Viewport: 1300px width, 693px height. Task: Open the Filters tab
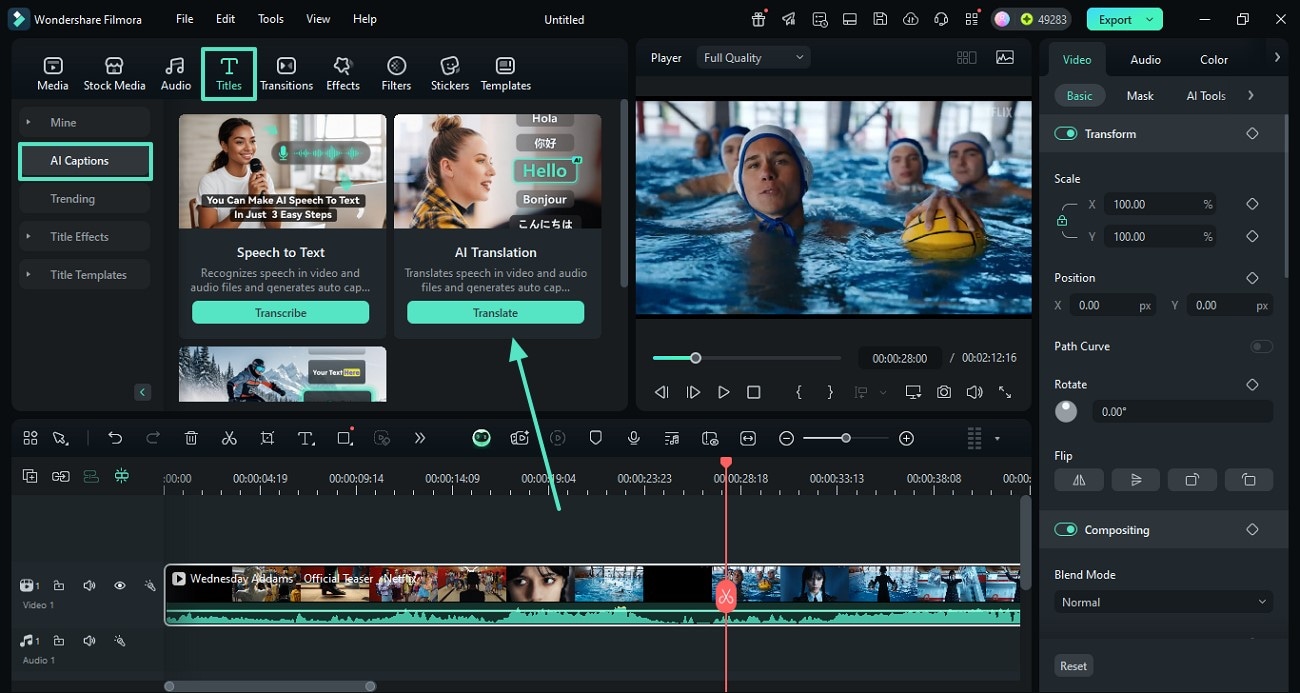[396, 74]
